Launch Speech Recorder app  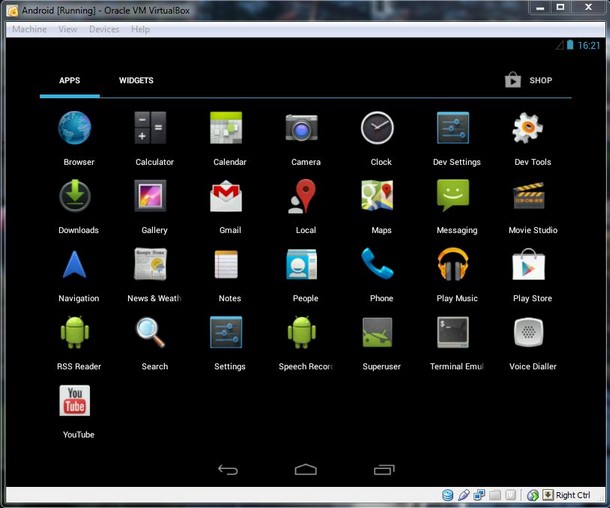[302, 332]
